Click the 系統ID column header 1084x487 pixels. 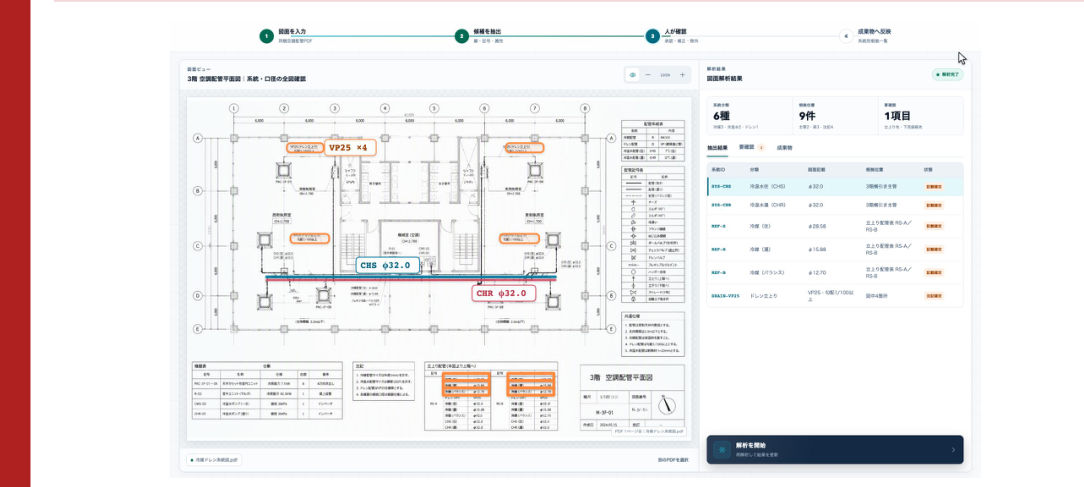pos(717,169)
